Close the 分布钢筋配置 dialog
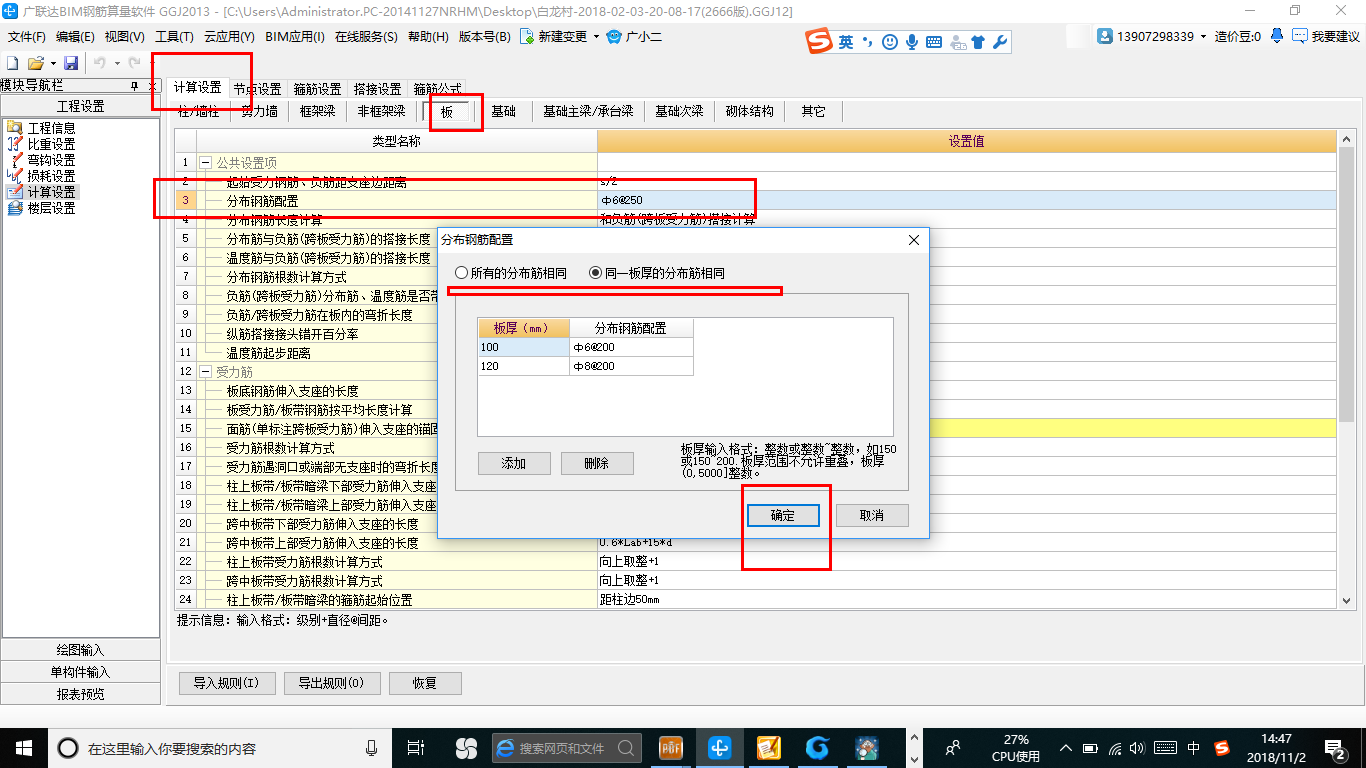This screenshot has height=768, width=1366. (913, 240)
